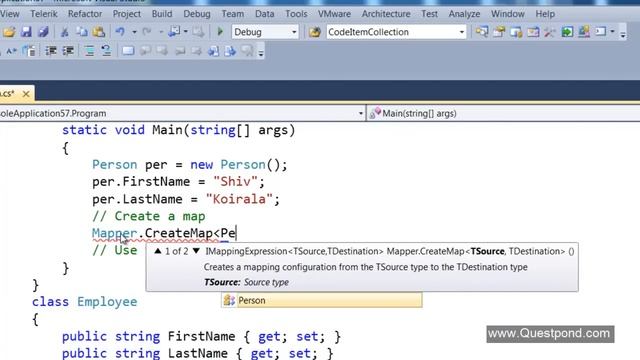640x360 pixels.
Task: Start debugging with green play arrow
Action: point(220,31)
